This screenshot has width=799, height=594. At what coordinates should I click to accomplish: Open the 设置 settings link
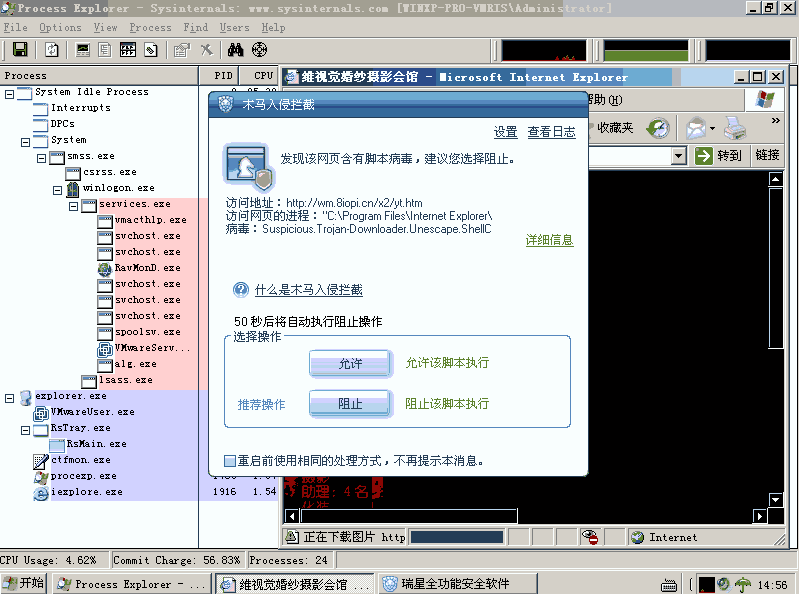(x=505, y=132)
